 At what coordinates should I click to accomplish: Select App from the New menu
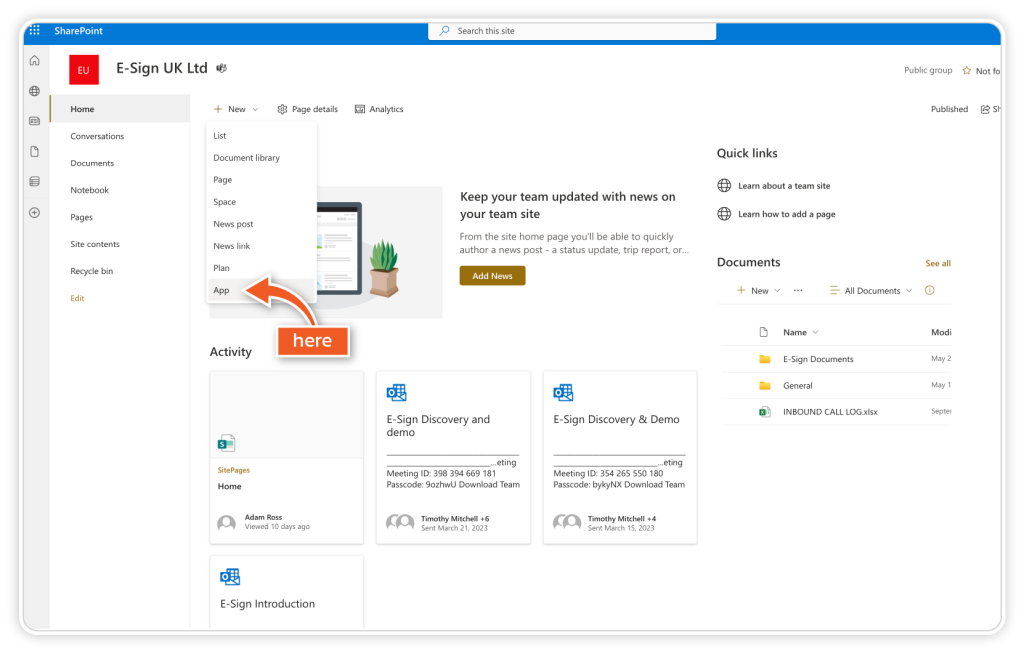(222, 290)
